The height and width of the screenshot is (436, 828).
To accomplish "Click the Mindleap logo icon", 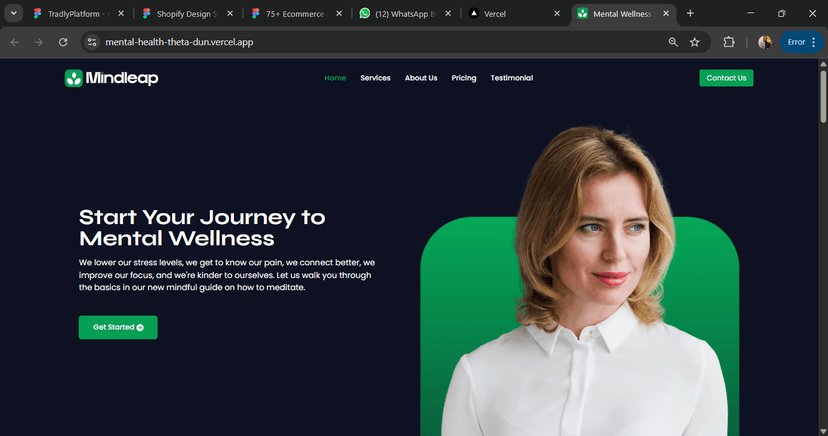I will (x=74, y=78).
